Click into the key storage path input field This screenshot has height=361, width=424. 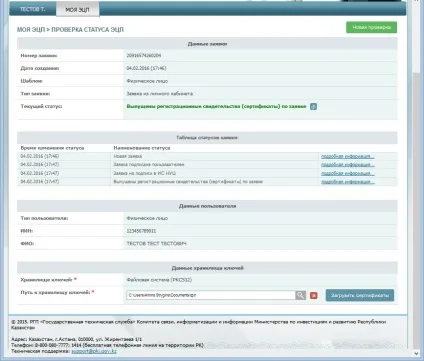click(211, 295)
